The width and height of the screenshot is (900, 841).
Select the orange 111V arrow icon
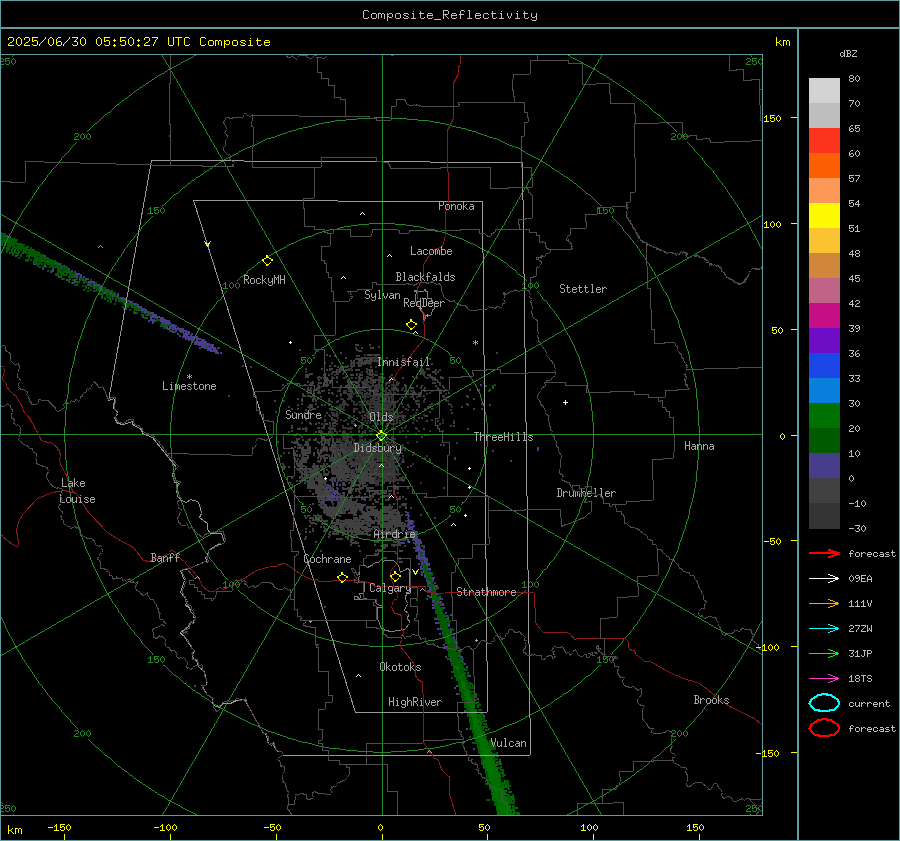(x=824, y=603)
